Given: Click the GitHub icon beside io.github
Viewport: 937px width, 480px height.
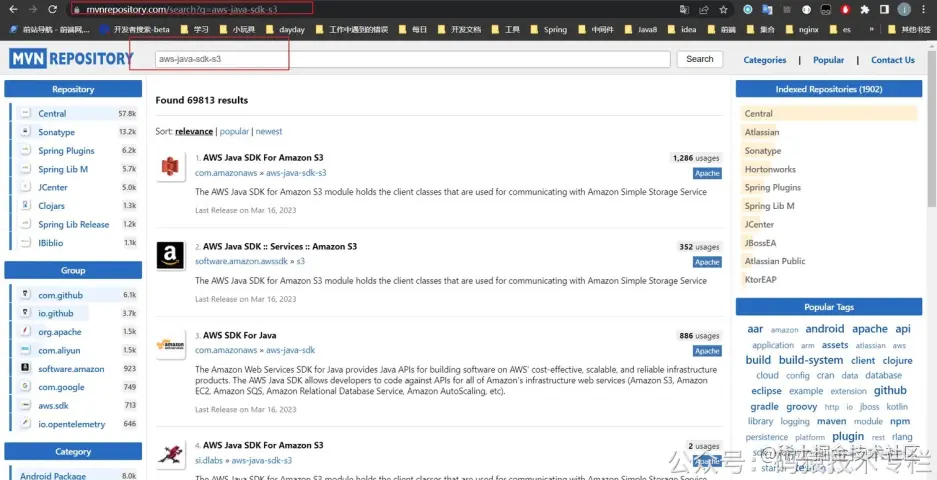Looking at the screenshot, I should tap(26, 313).
